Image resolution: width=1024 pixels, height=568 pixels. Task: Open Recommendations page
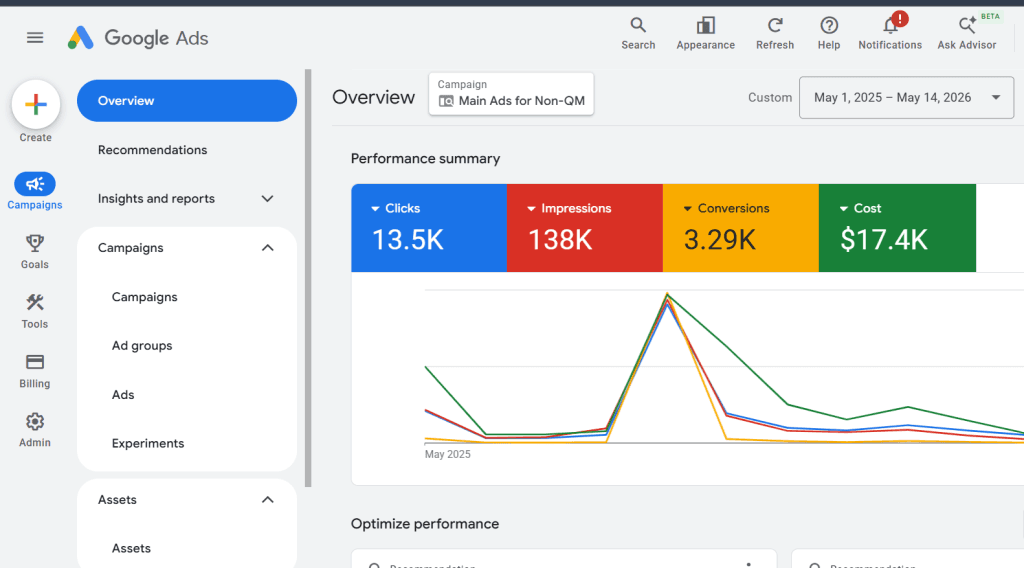point(152,150)
